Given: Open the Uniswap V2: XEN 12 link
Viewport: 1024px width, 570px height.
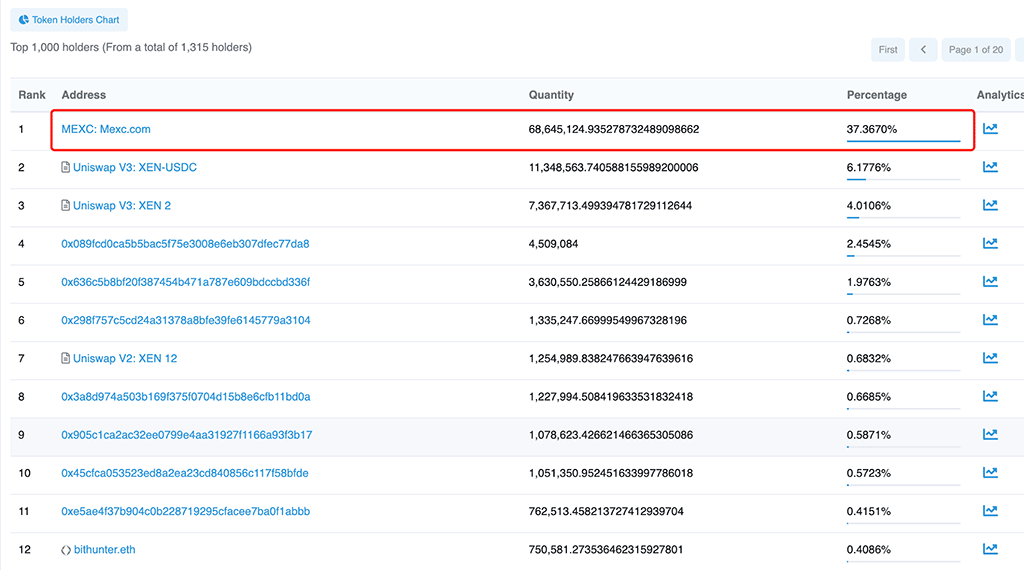Looking at the screenshot, I should click(125, 358).
